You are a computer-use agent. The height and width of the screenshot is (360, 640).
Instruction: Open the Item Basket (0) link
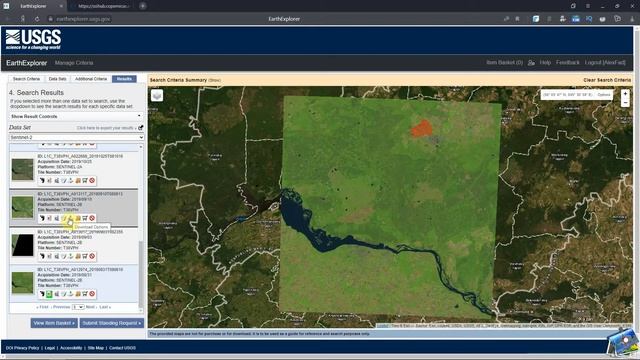pos(504,63)
